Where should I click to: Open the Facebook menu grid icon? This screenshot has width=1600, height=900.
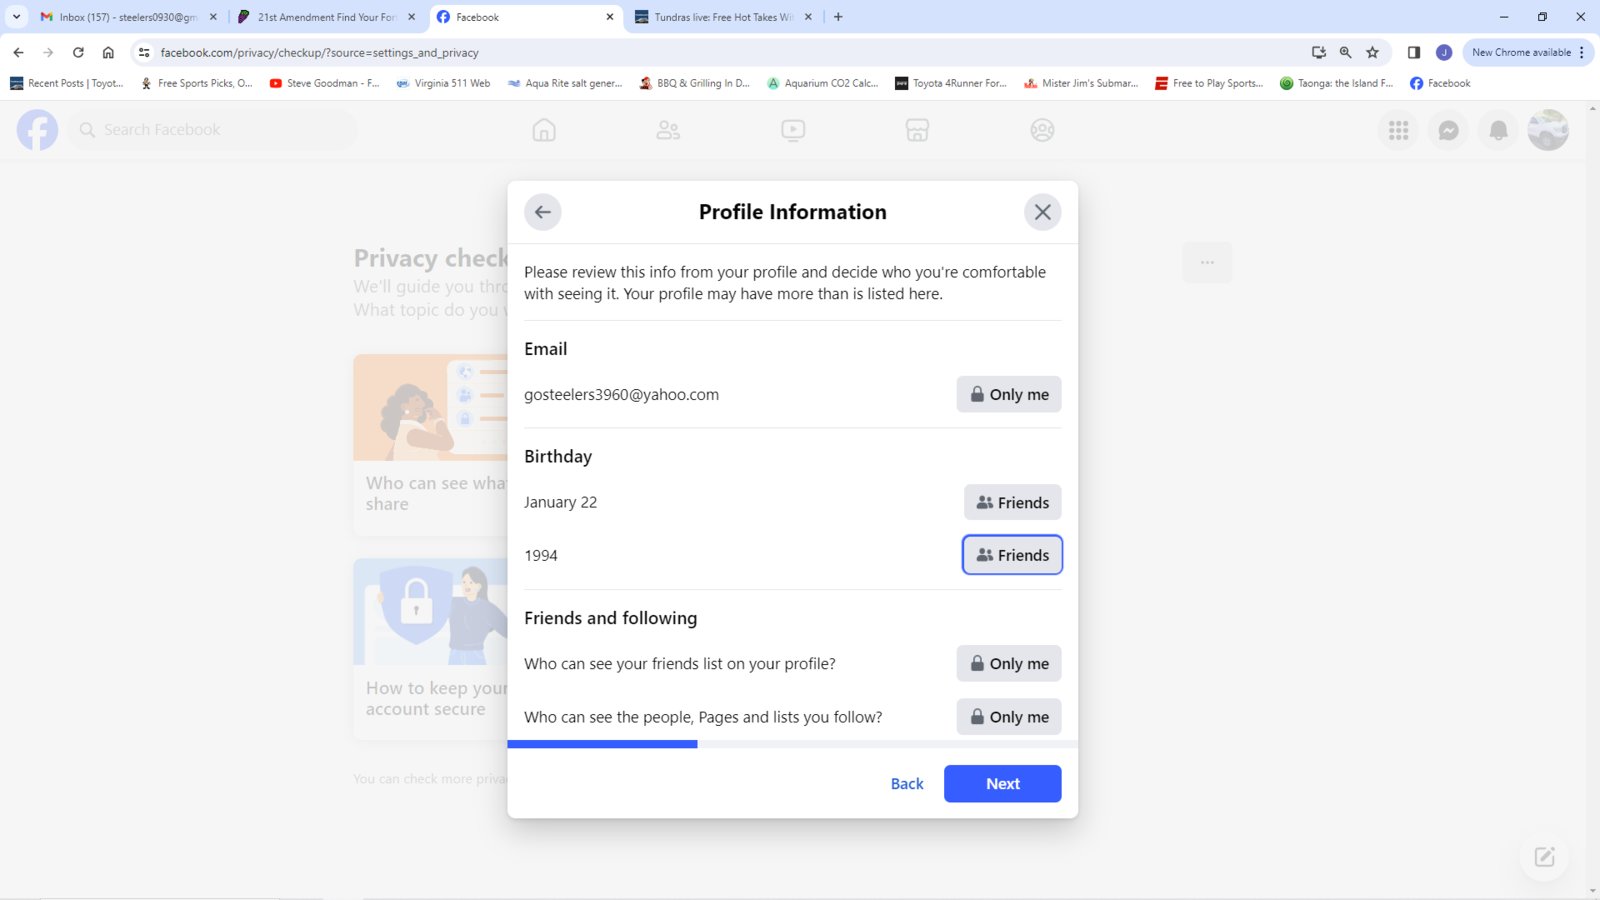coord(1398,130)
